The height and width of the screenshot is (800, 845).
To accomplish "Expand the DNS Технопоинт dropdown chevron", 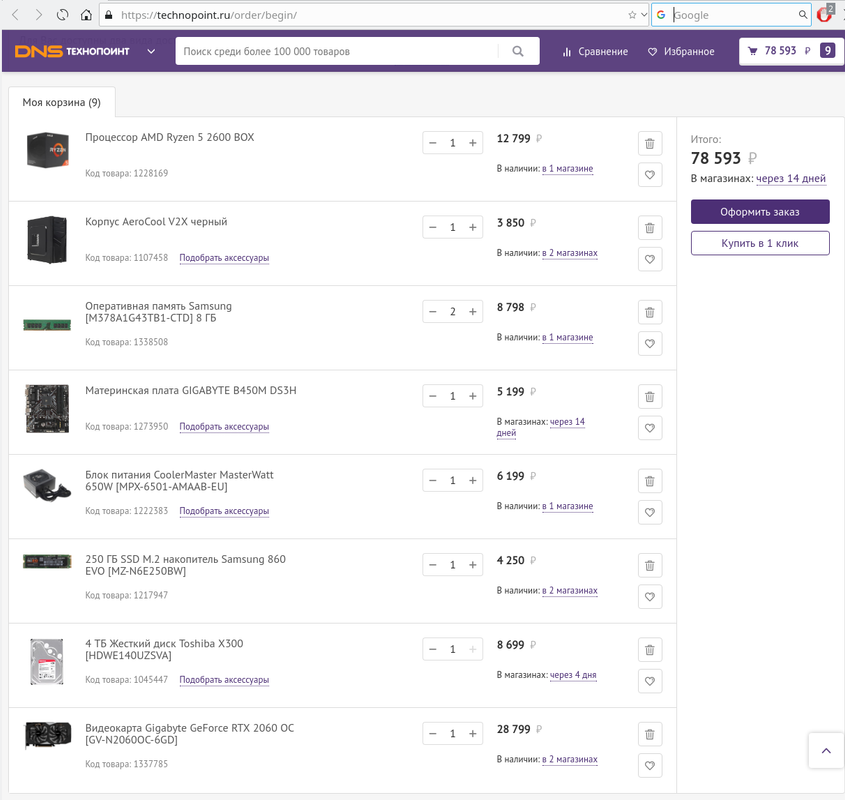I will click(151, 52).
